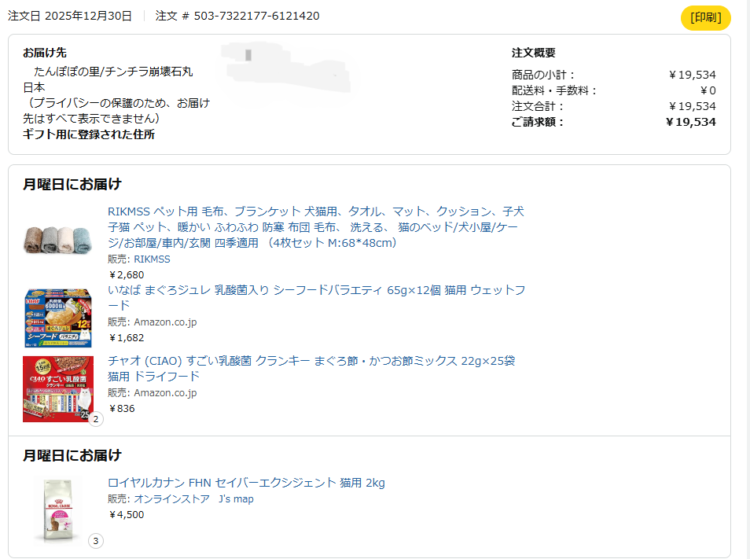
Task: Open チャオ すごい乳酸菌 クランキー title link
Action: (311, 368)
